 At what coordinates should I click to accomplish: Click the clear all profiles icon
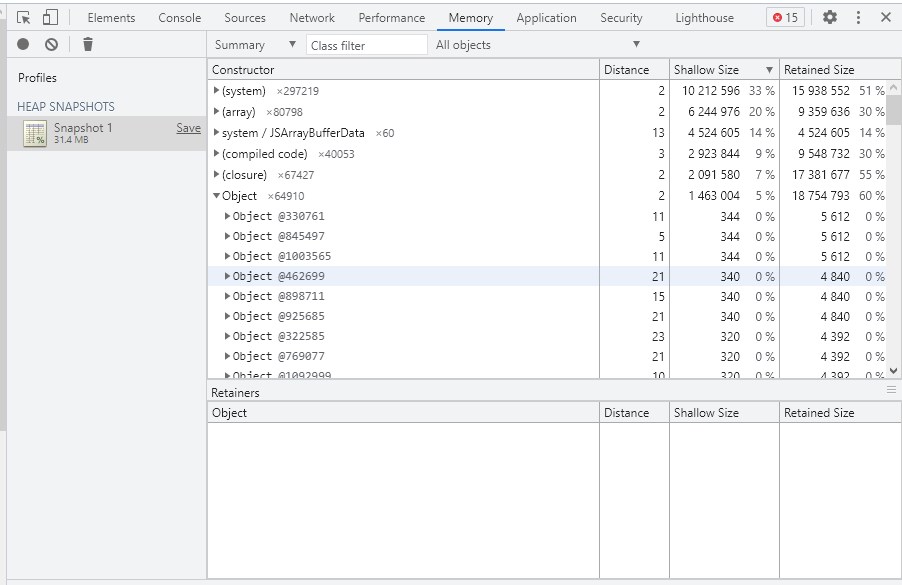tap(51, 44)
